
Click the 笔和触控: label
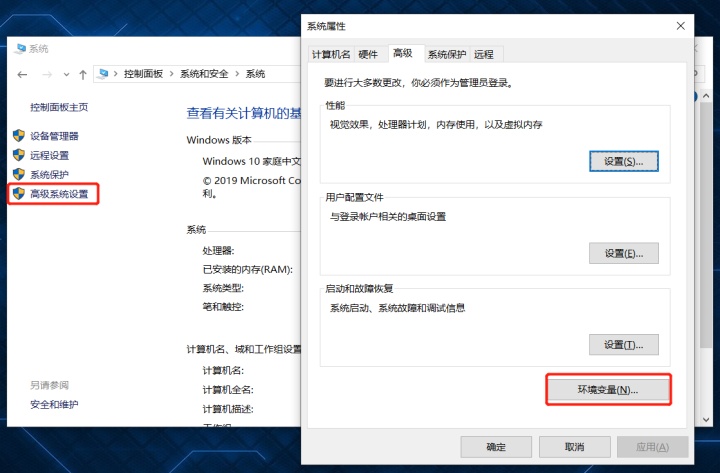coord(223,307)
